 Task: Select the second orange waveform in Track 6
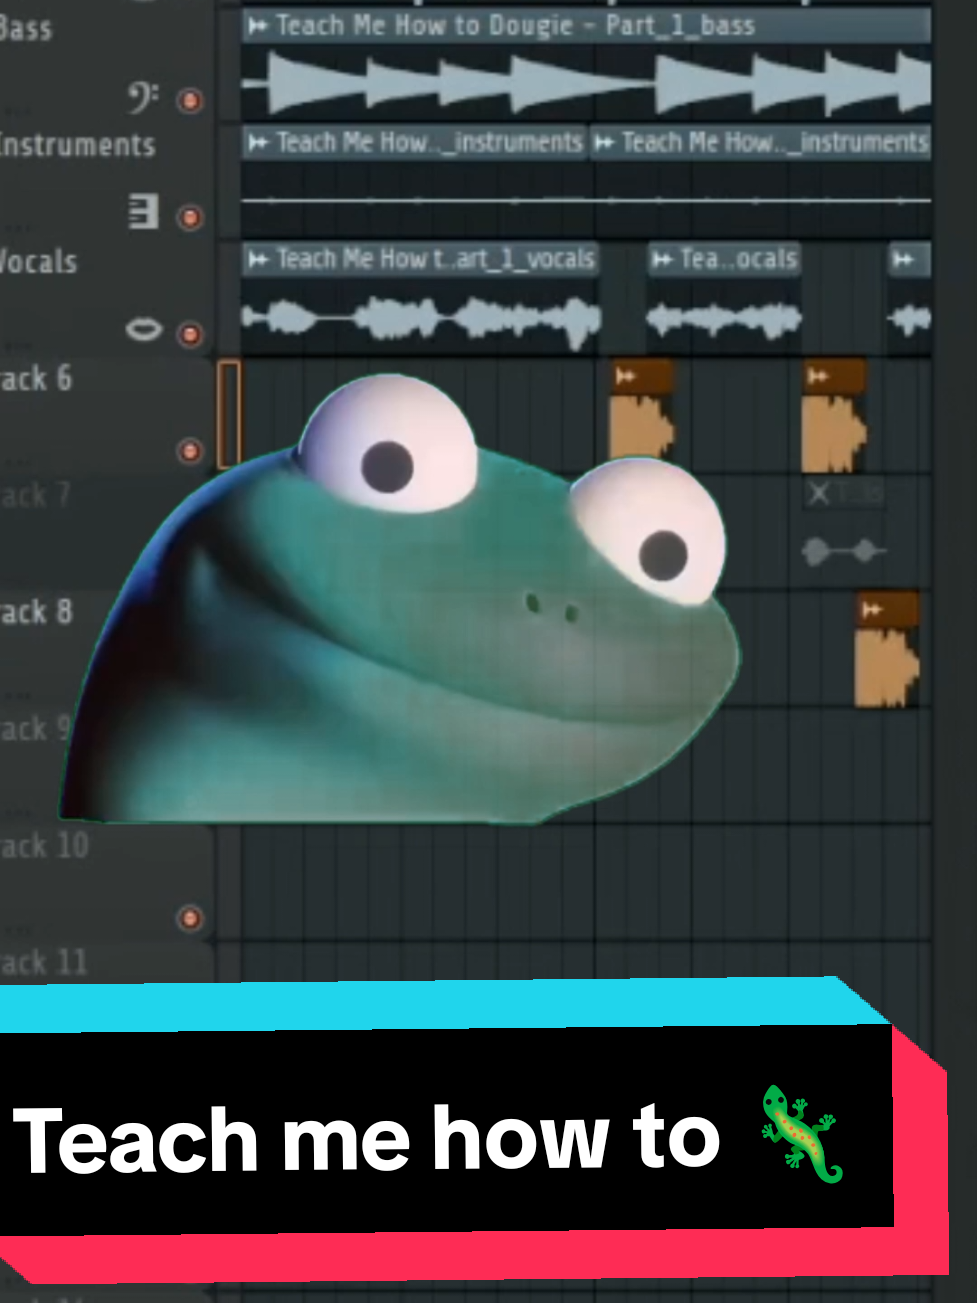click(833, 432)
